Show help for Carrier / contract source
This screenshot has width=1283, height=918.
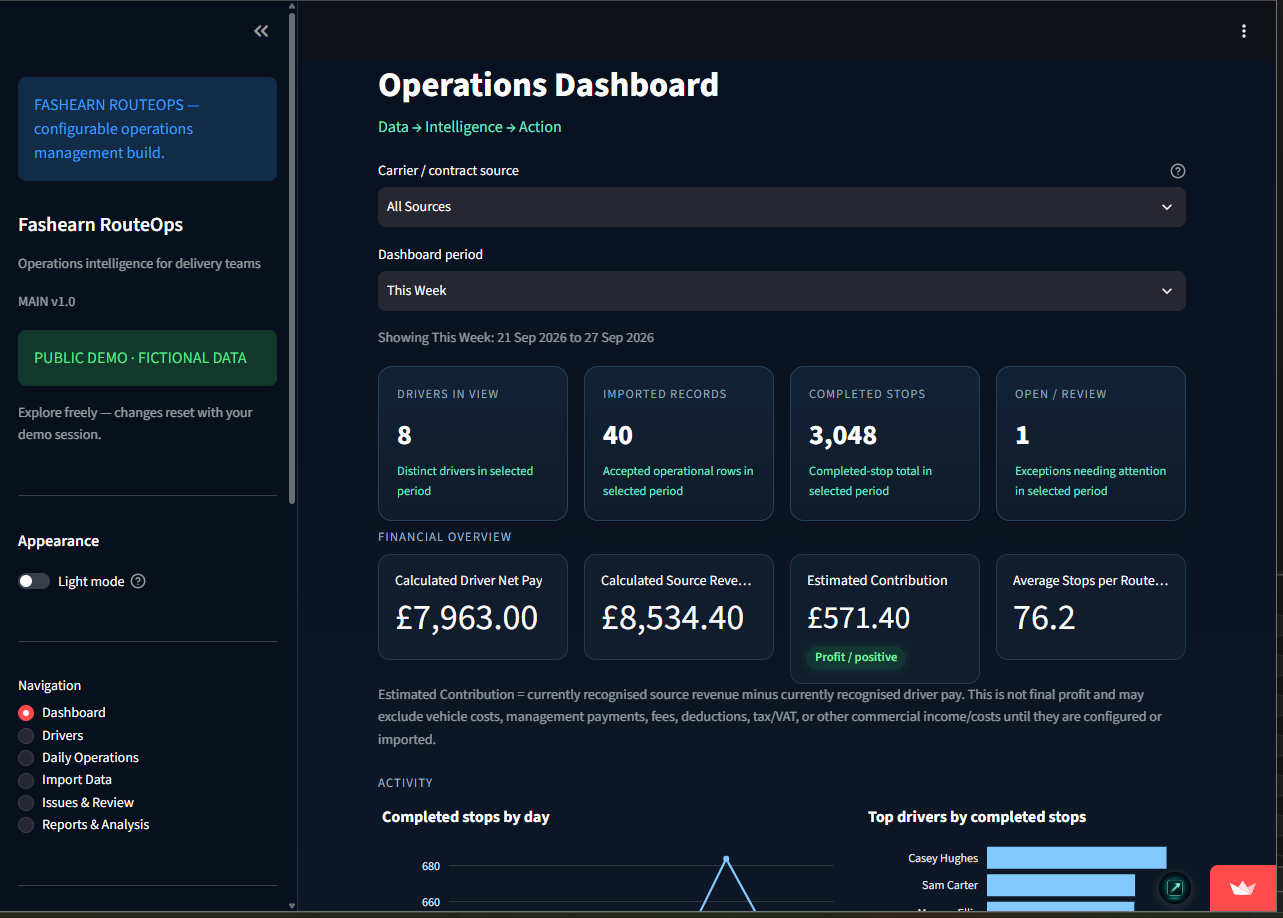tap(1178, 171)
